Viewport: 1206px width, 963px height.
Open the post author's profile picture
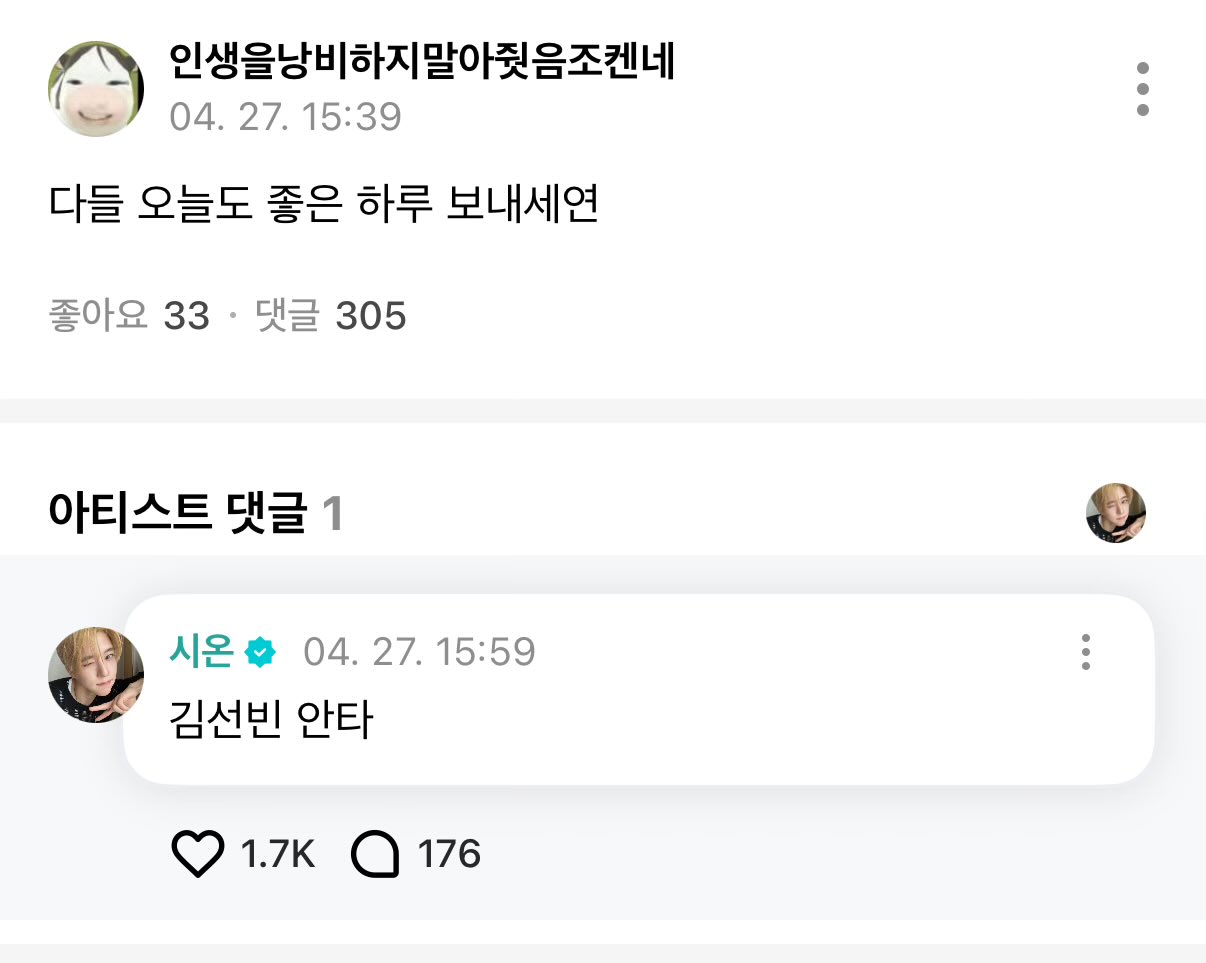96,89
